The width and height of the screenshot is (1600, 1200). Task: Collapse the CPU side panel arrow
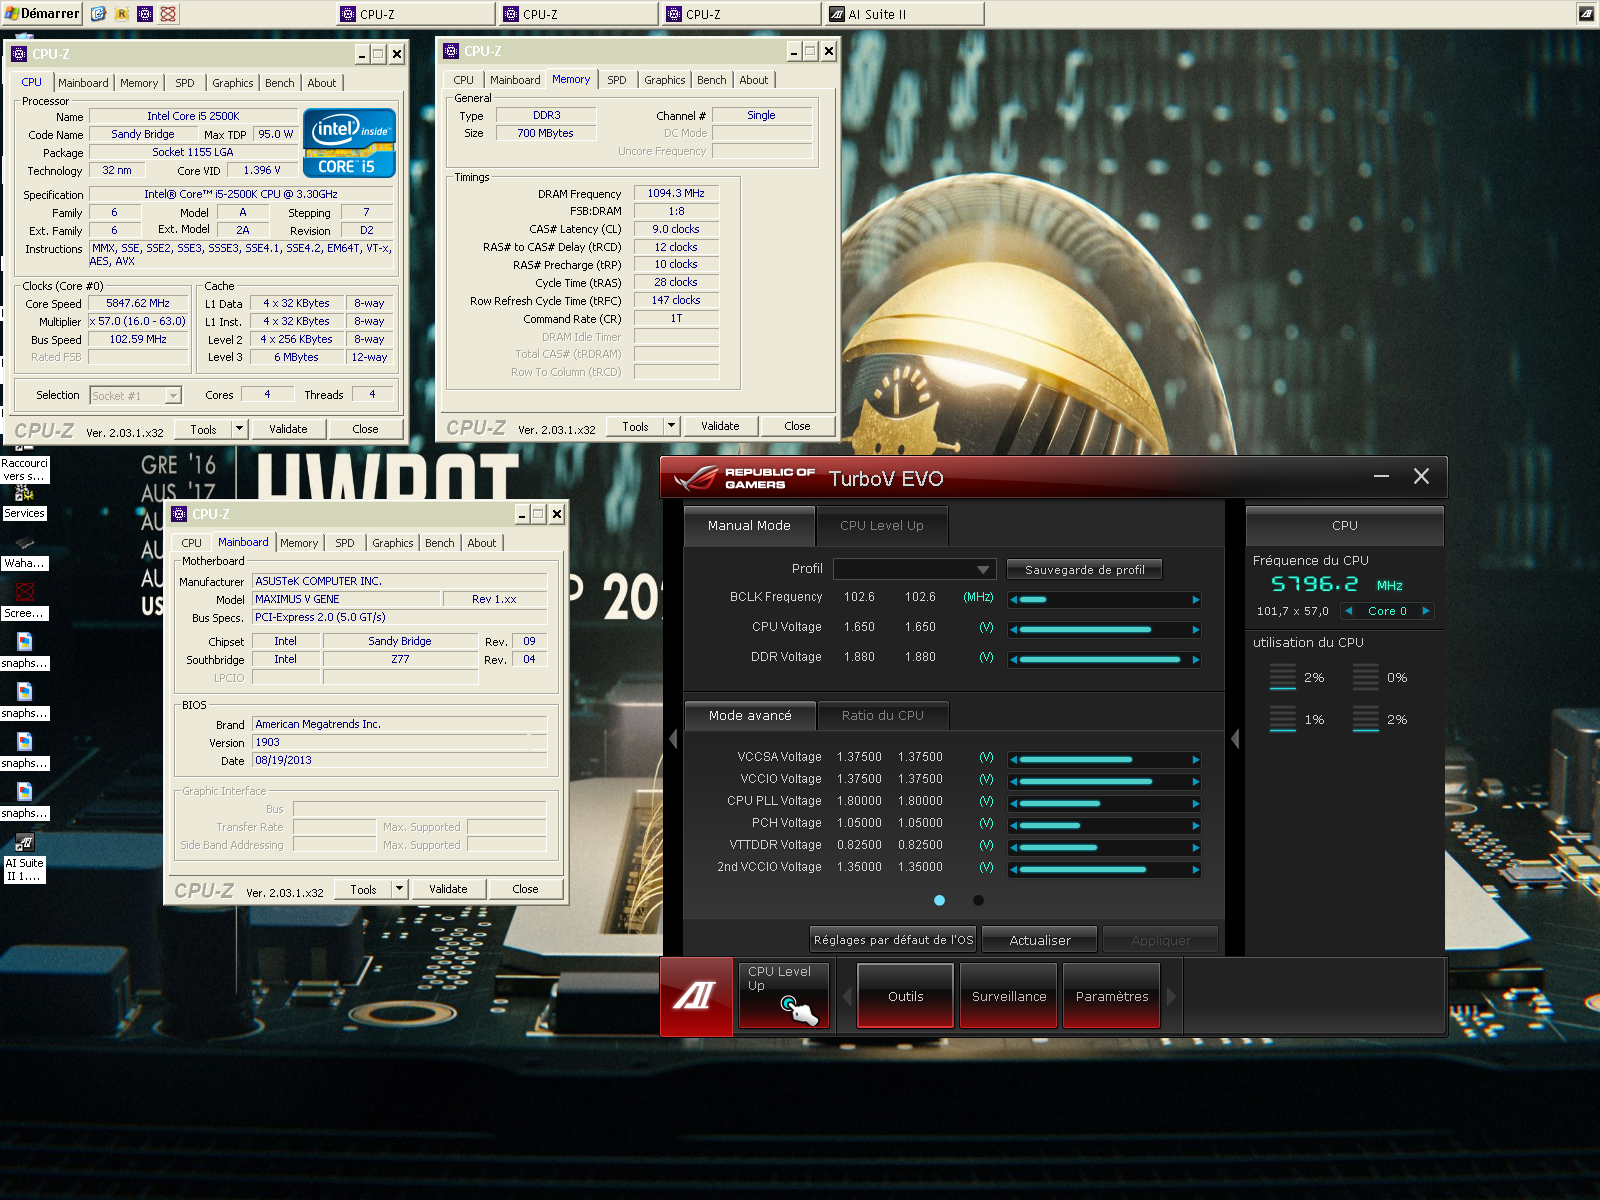[1235, 739]
